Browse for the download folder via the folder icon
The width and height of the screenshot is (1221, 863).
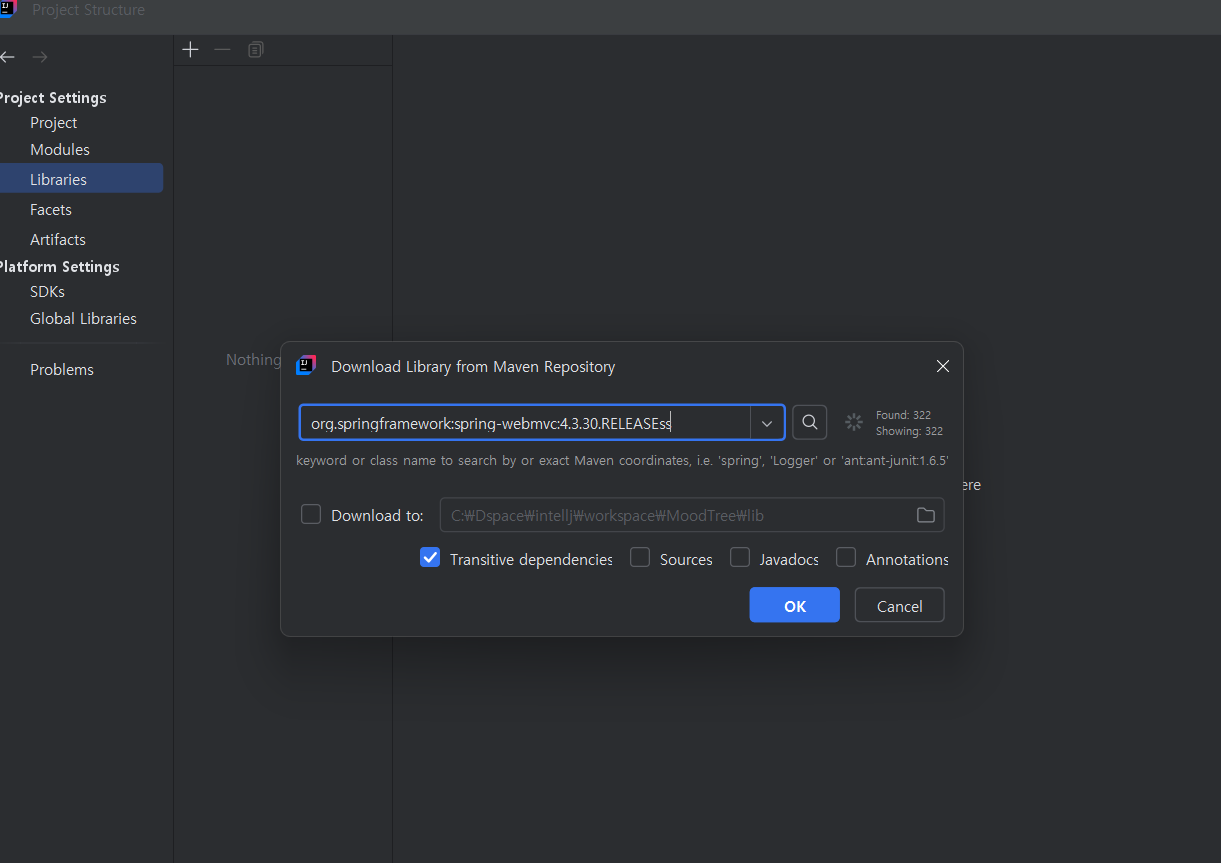coord(926,515)
